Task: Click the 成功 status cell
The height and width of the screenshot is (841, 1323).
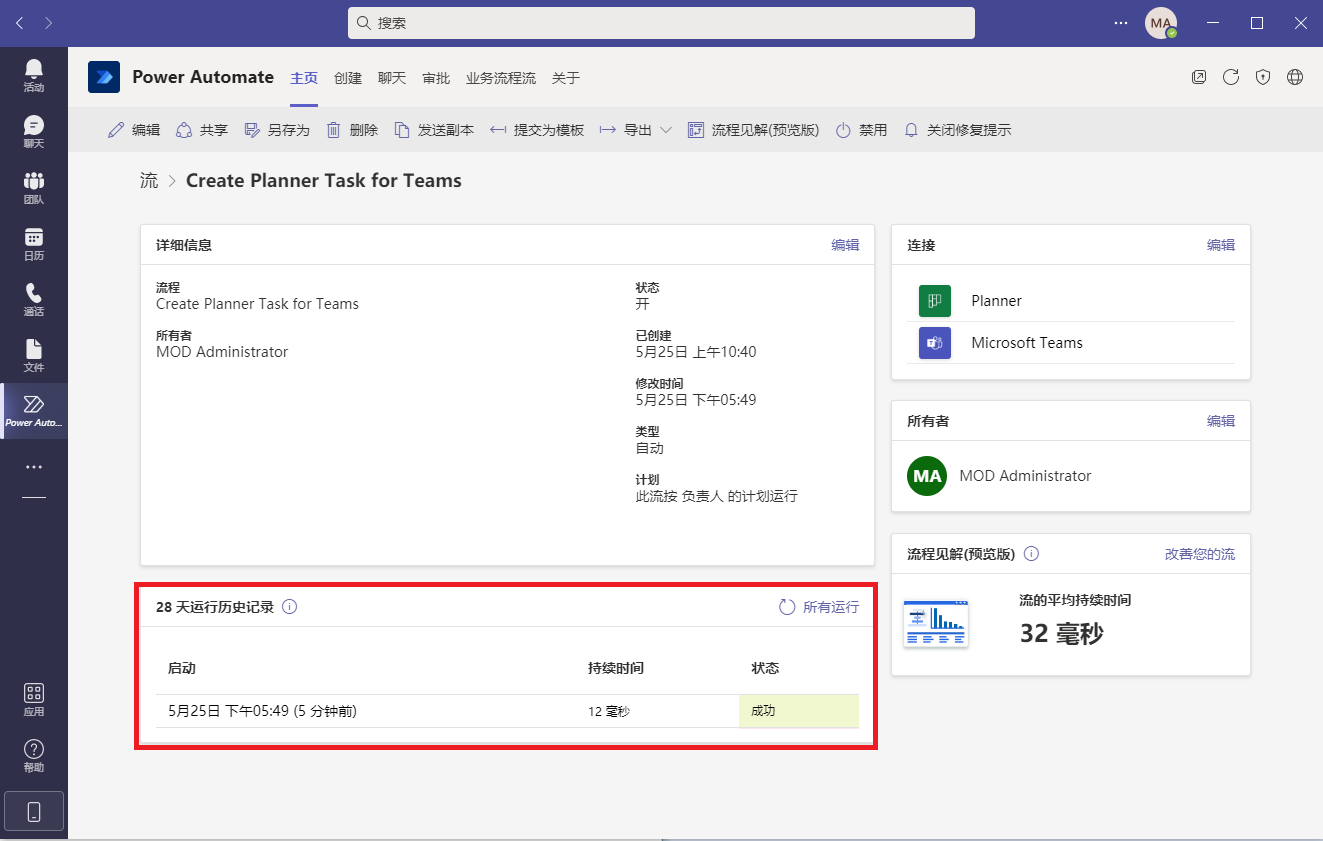Action: pos(798,711)
